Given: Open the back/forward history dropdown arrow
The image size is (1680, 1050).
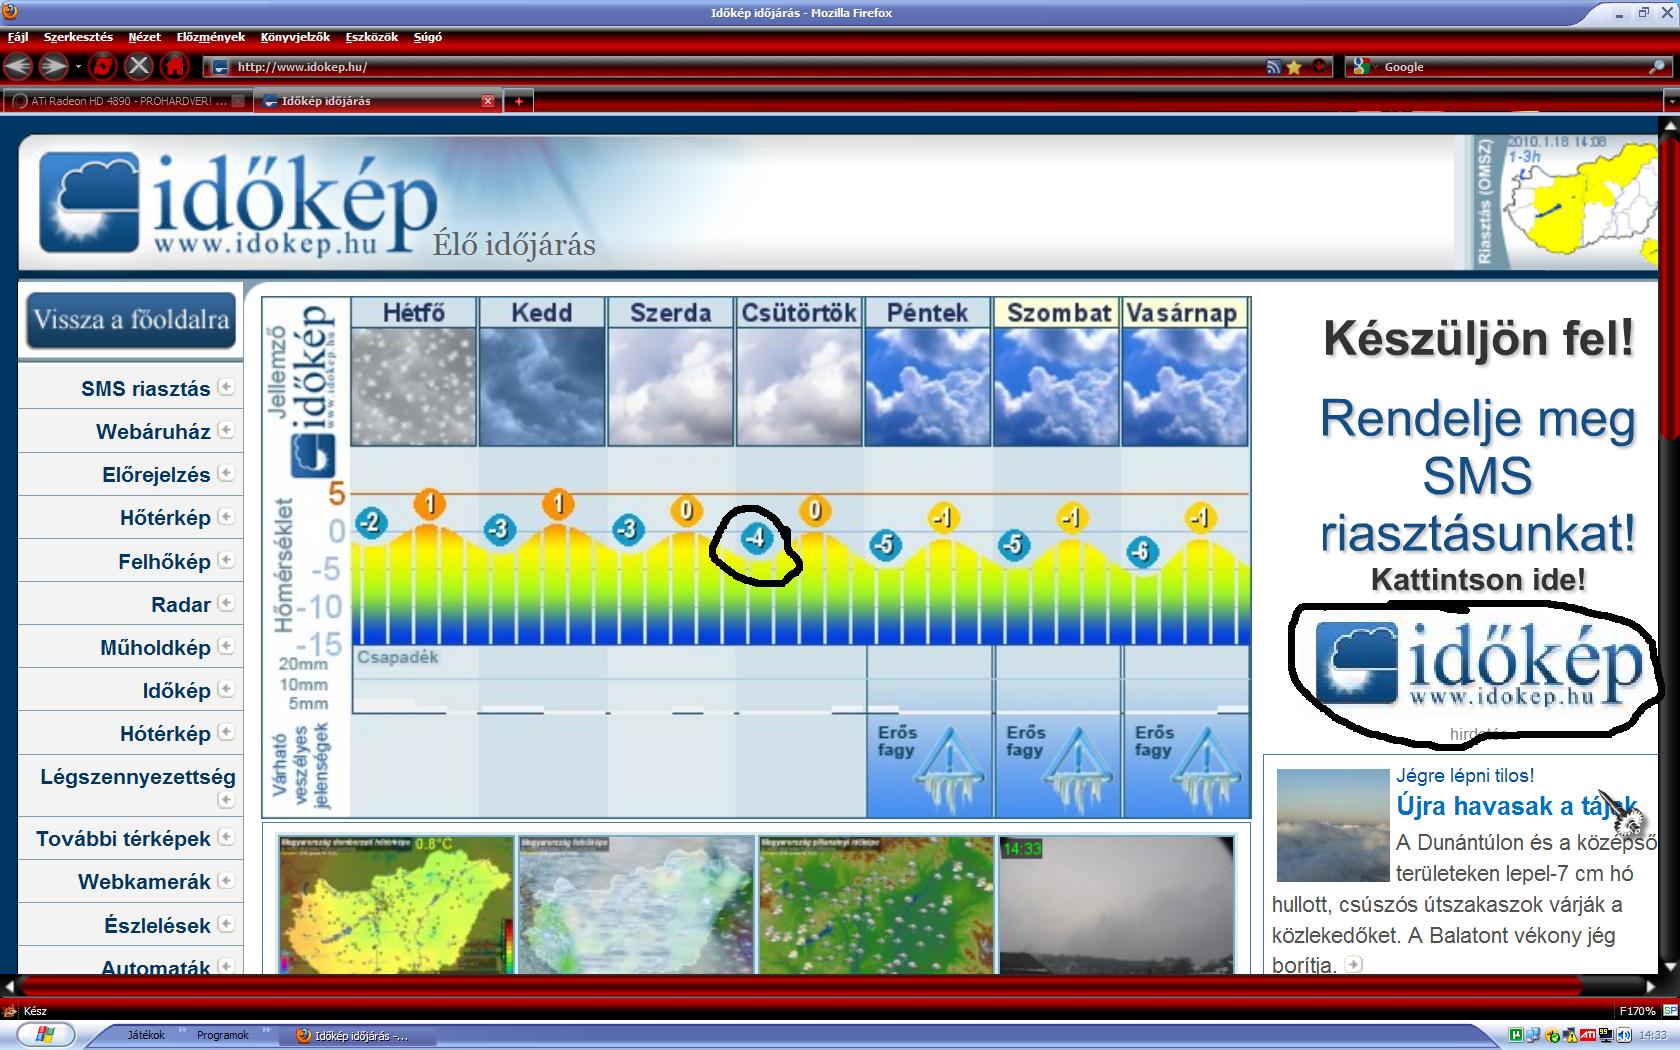Looking at the screenshot, I should (x=78, y=67).
